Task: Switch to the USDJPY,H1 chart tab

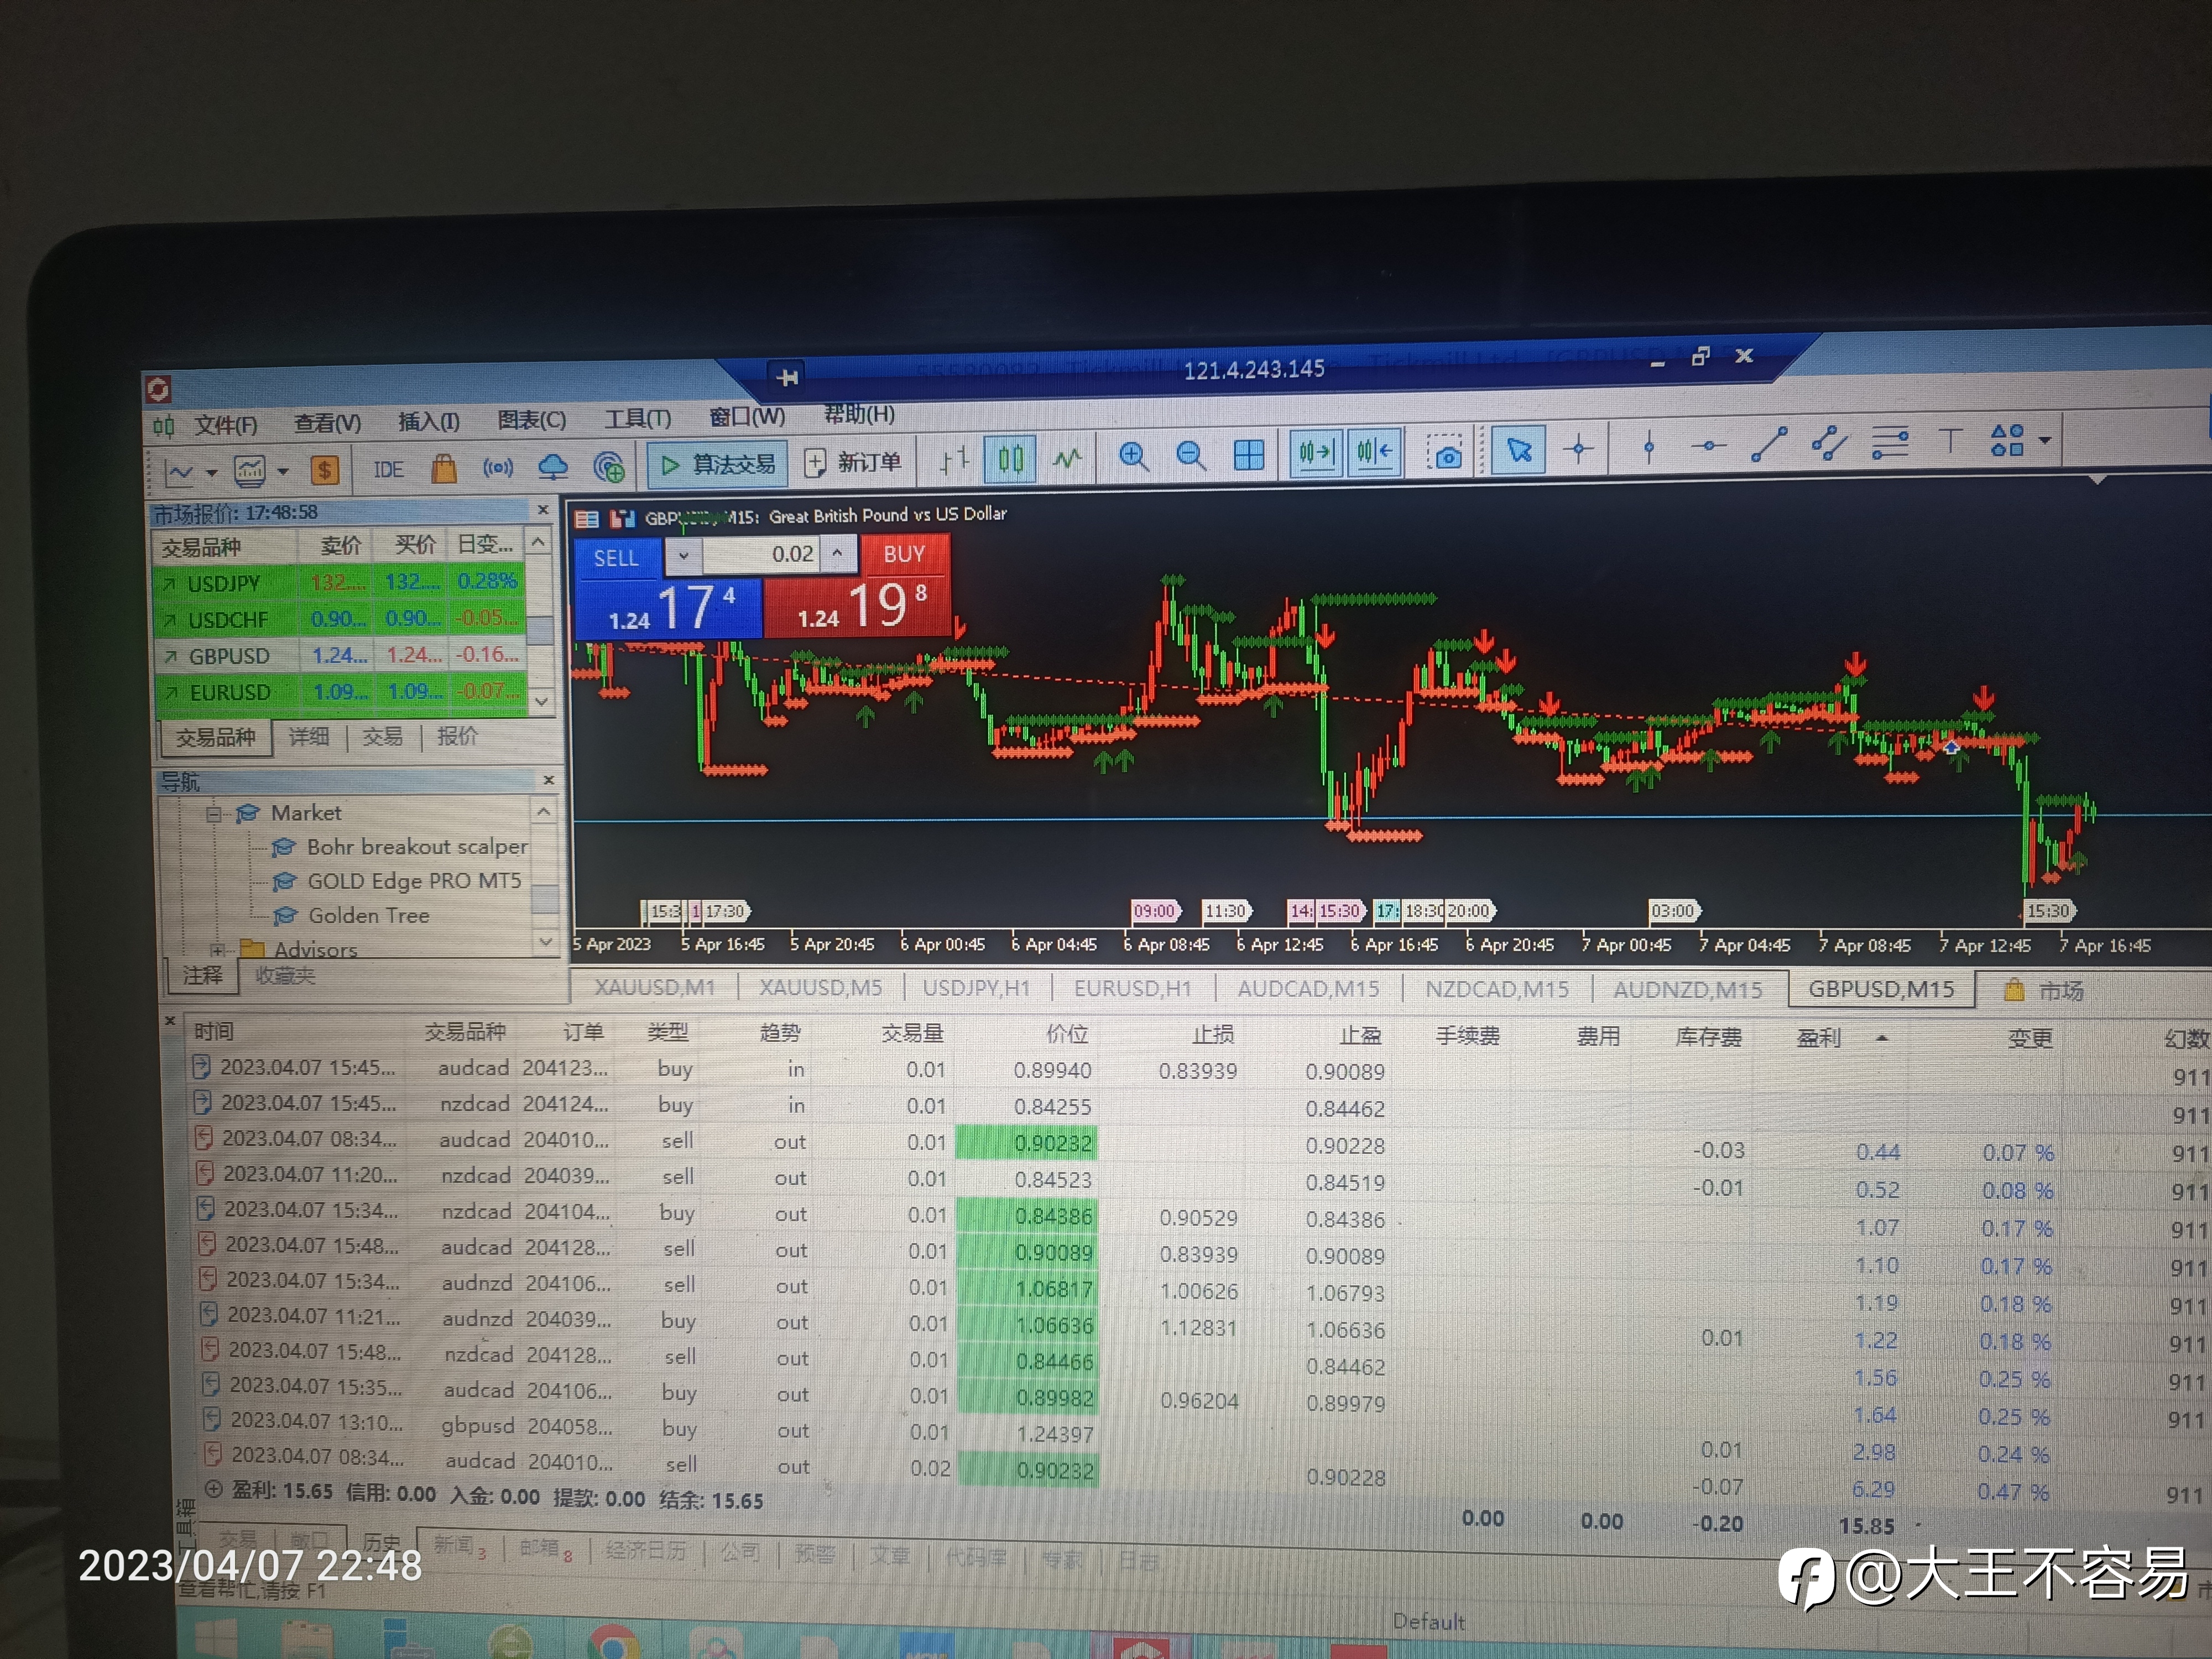Action: pyautogui.click(x=976, y=988)
